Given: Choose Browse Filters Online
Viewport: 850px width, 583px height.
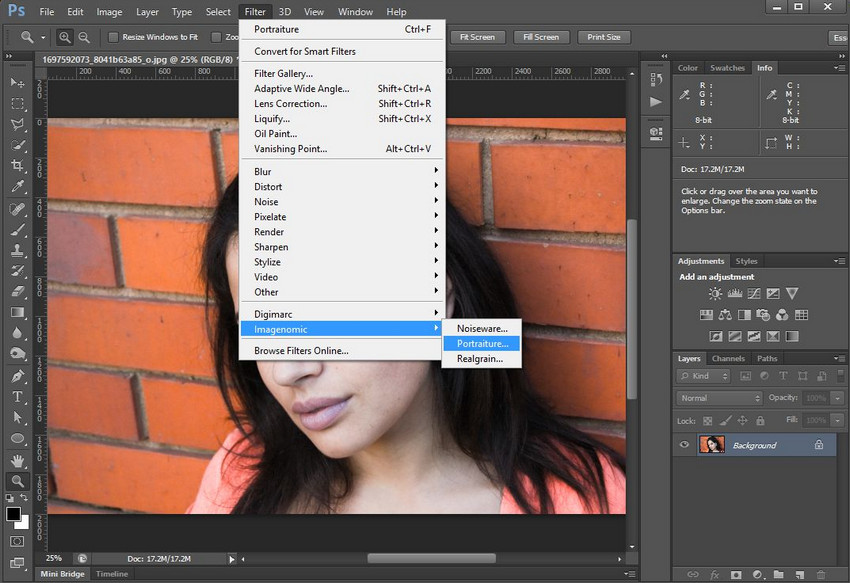Looking at the screenshot, I should pyautogui.click(x=342, y=351).
